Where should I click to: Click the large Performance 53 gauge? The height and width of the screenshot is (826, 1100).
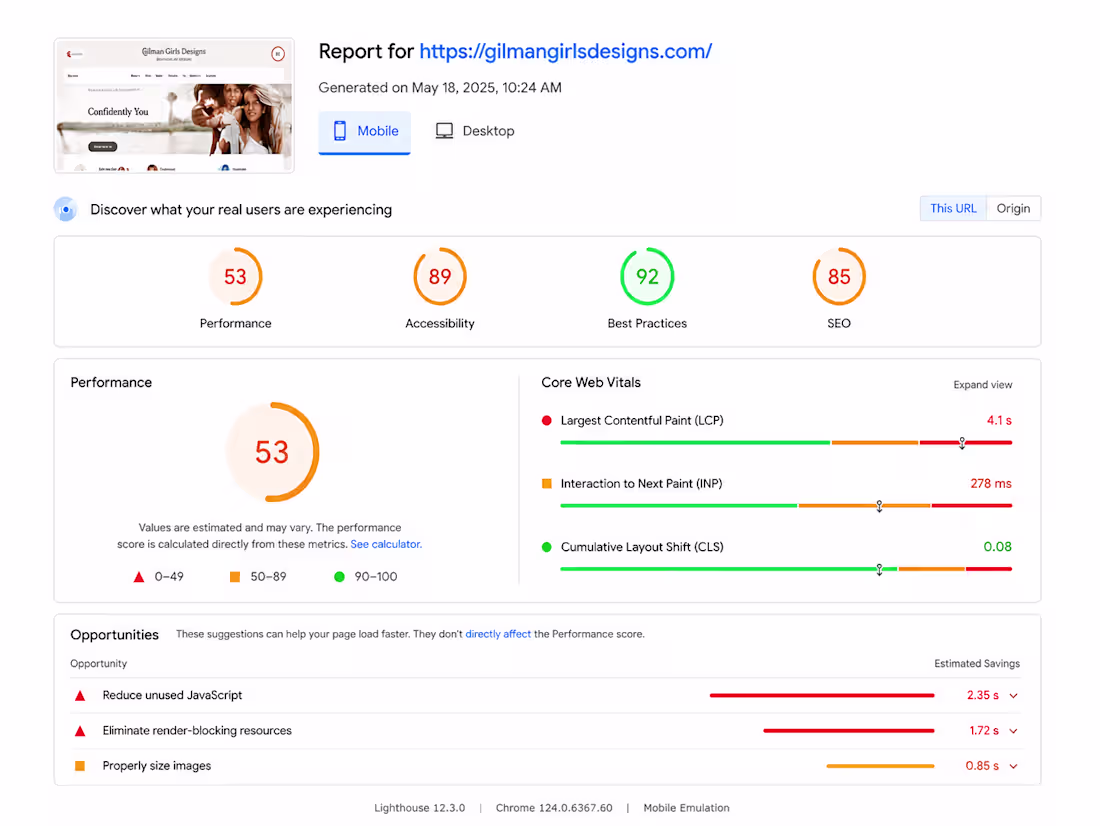coord(272,452)
